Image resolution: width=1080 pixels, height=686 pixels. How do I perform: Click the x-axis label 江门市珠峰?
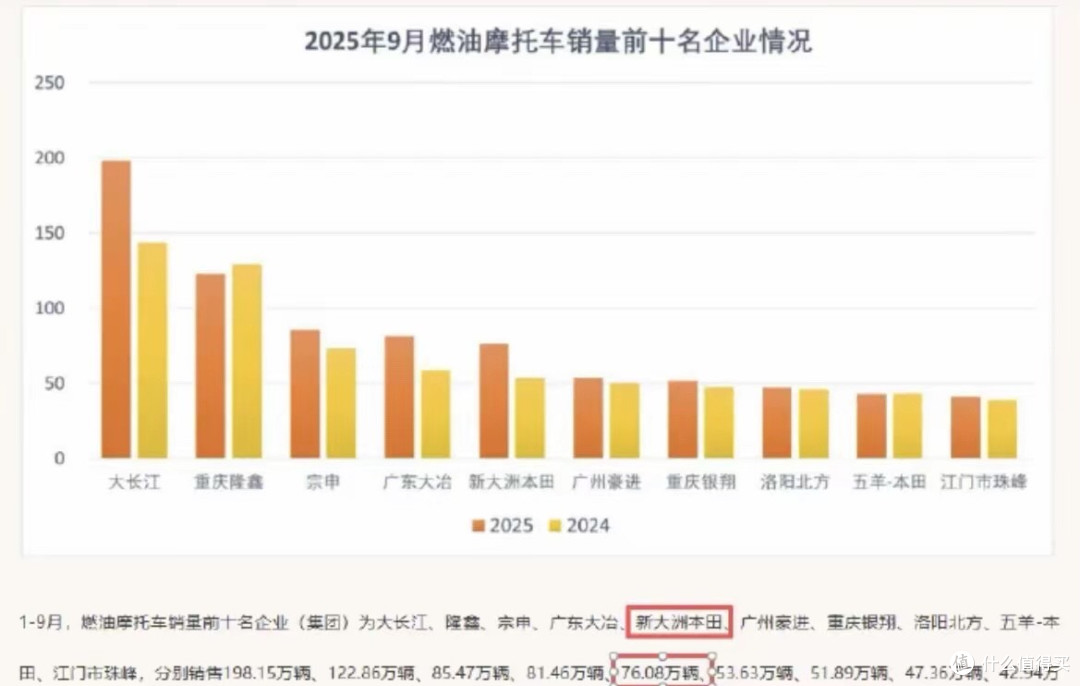pyautogui.click(x=984, y=481)
